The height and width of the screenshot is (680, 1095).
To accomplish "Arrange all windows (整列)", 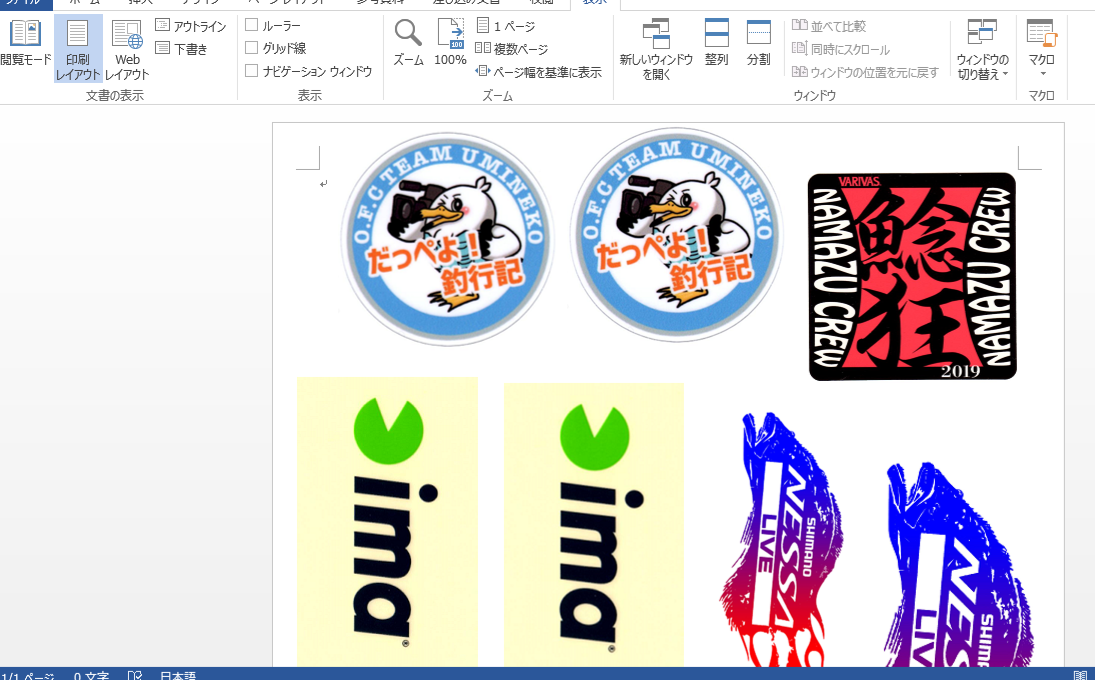I will 716,43.
